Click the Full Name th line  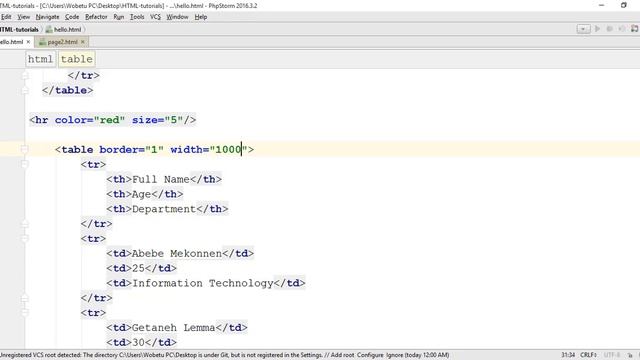pos(164,179)
